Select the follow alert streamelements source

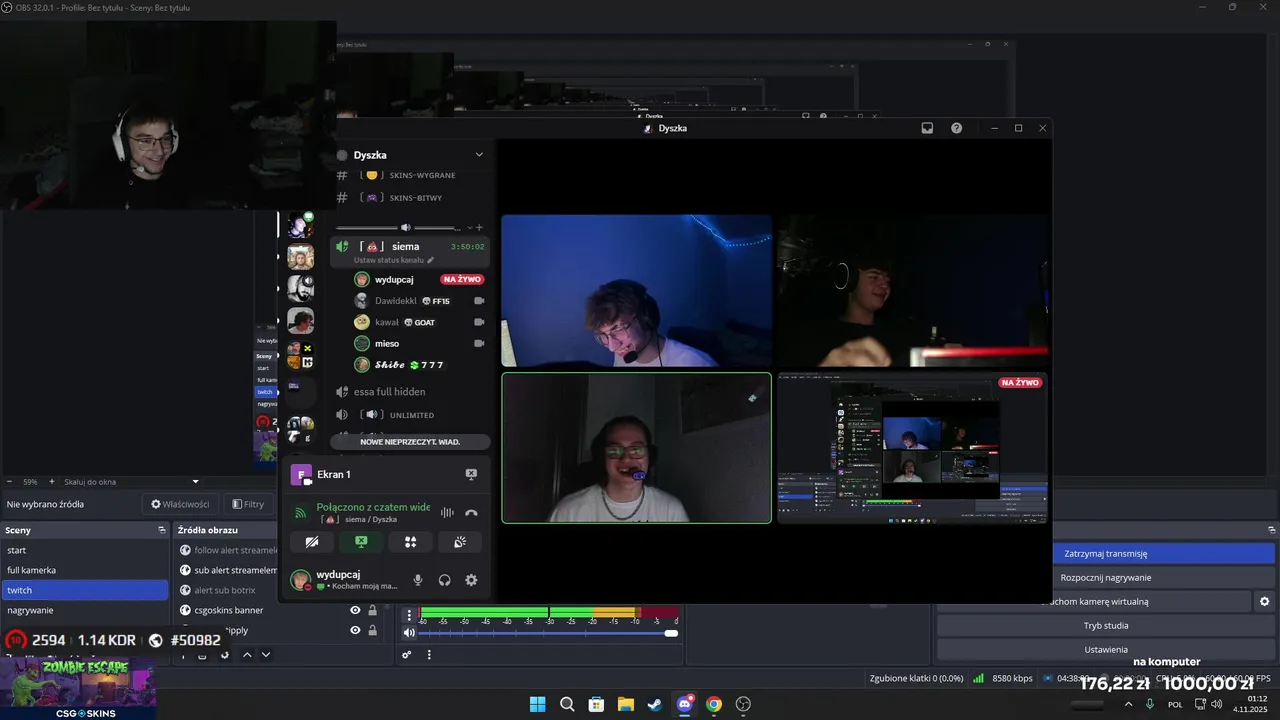(227, 550)
